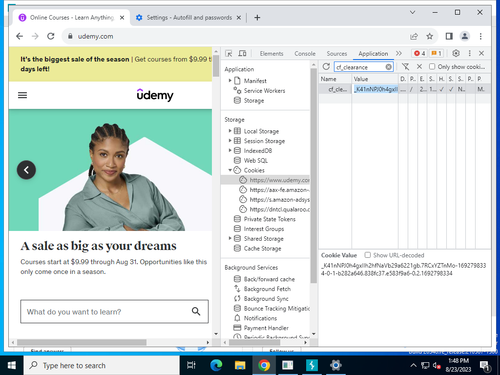This screenshot has width=500, height=375.
Task: Open Service Workers in Application panel
Action: [x=264, y=90]
